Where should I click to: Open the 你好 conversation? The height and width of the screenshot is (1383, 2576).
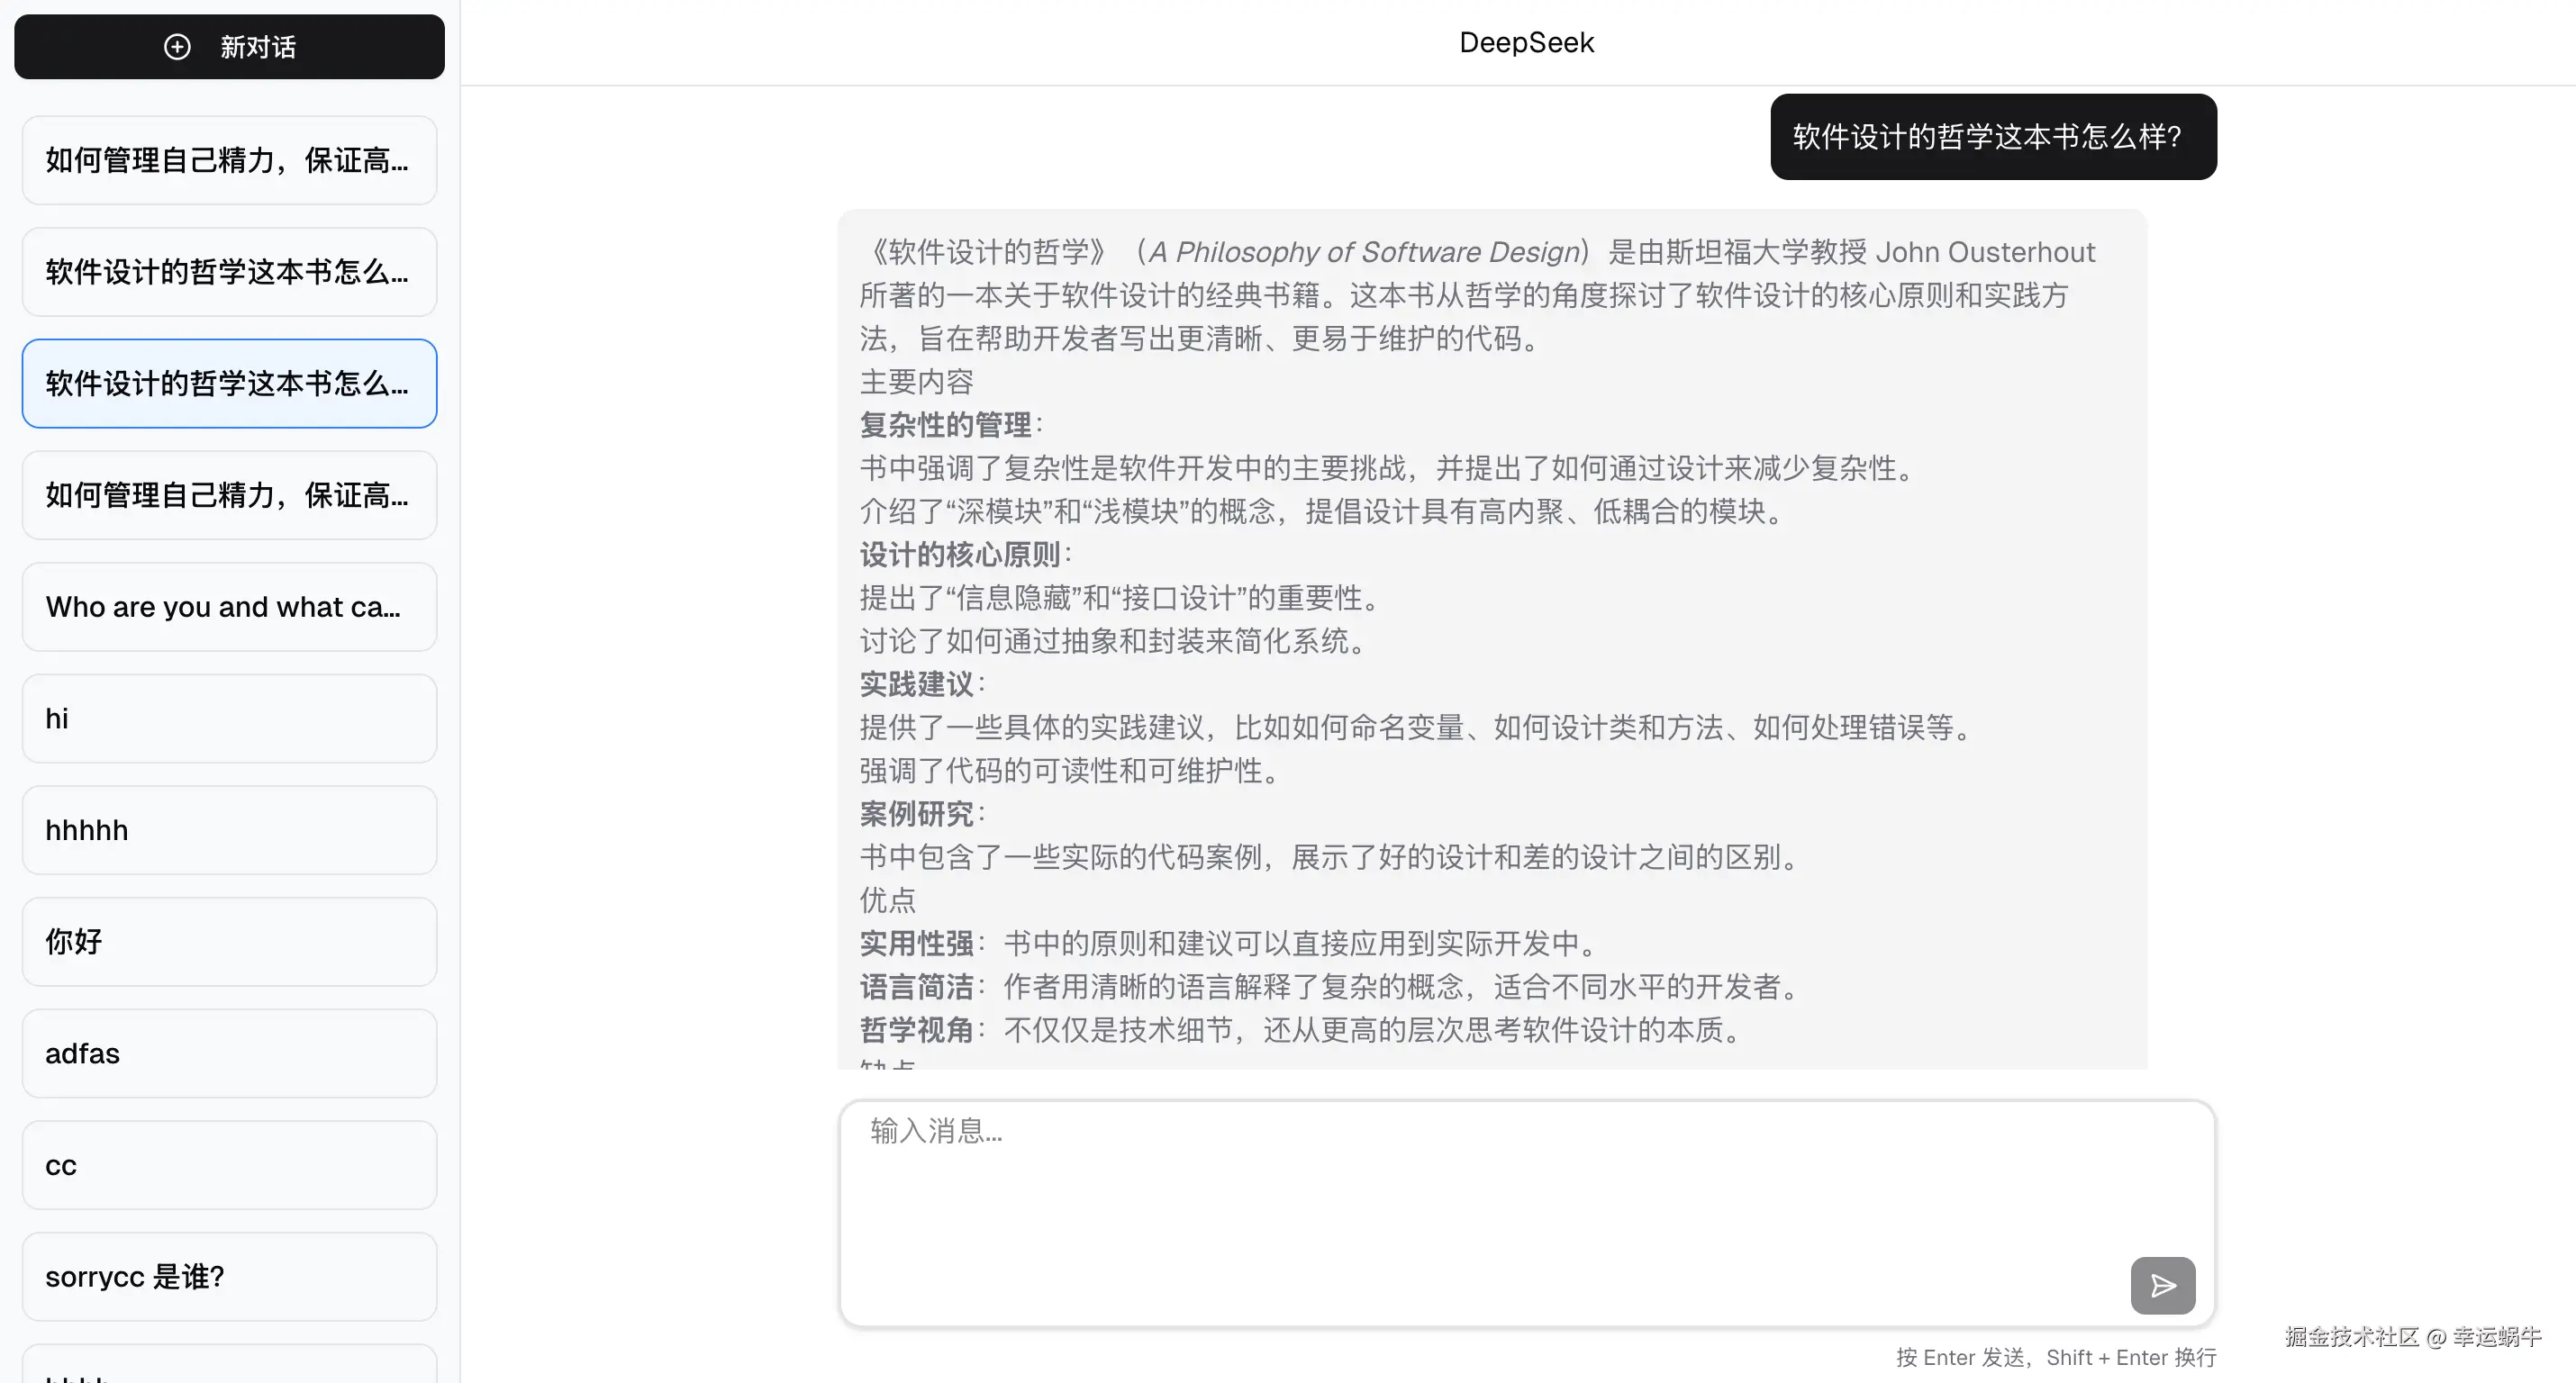point(229,942)
